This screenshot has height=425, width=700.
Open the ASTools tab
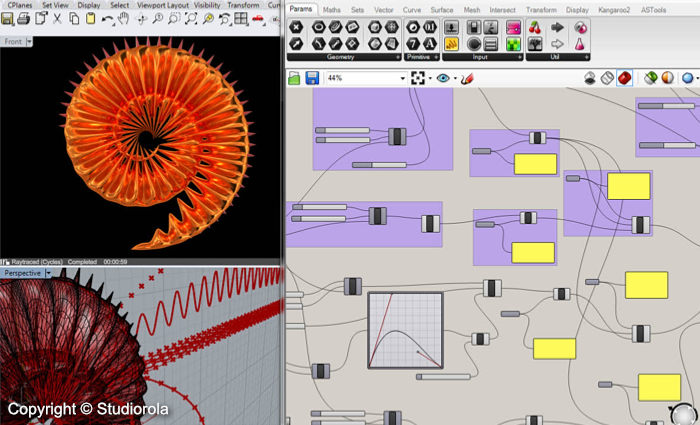tap(653, 9)
